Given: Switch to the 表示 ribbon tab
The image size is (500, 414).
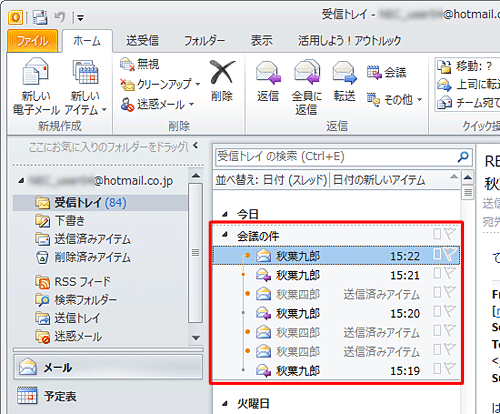Looking at the screenshot, I should (262, 41).
